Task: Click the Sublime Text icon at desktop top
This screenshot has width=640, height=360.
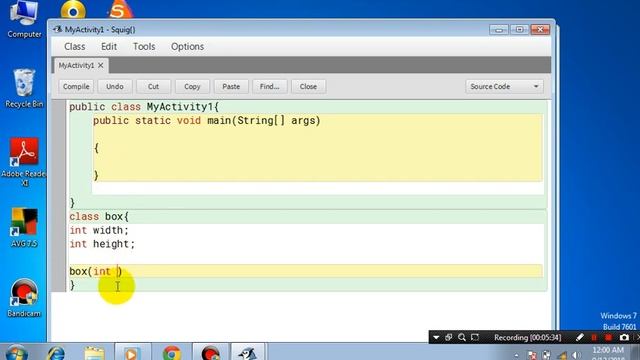Action: [x=119, y=10]
